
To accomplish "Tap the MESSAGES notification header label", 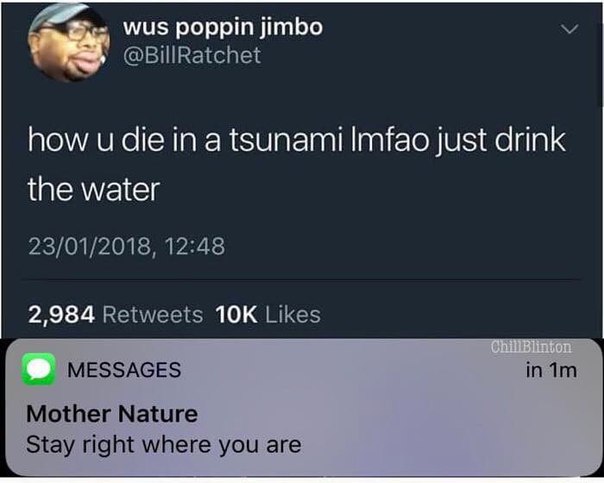I will (124, 370).
